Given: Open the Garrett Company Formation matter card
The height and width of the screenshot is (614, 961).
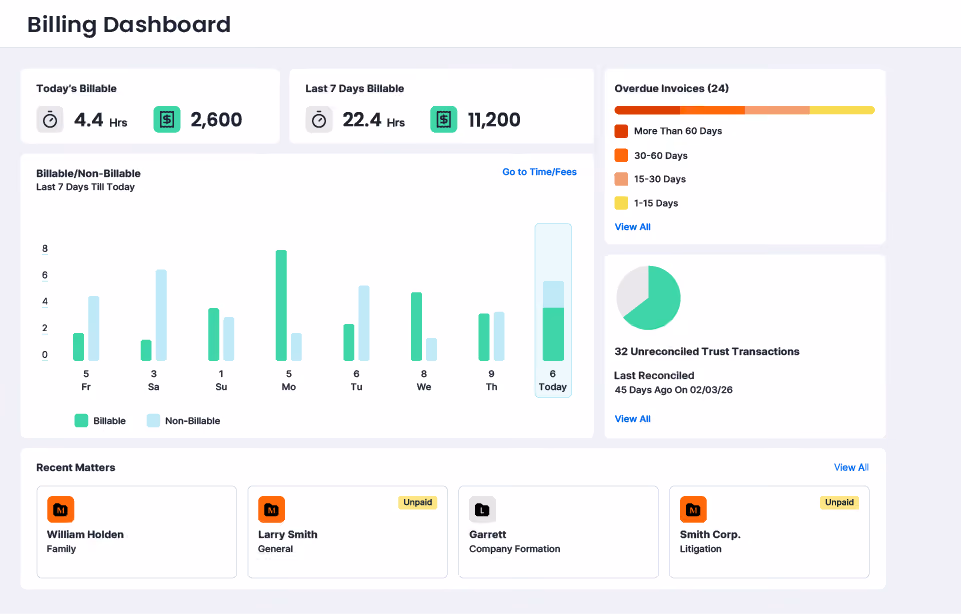Looking at the screenshot, I should click(x=558, y=532).
